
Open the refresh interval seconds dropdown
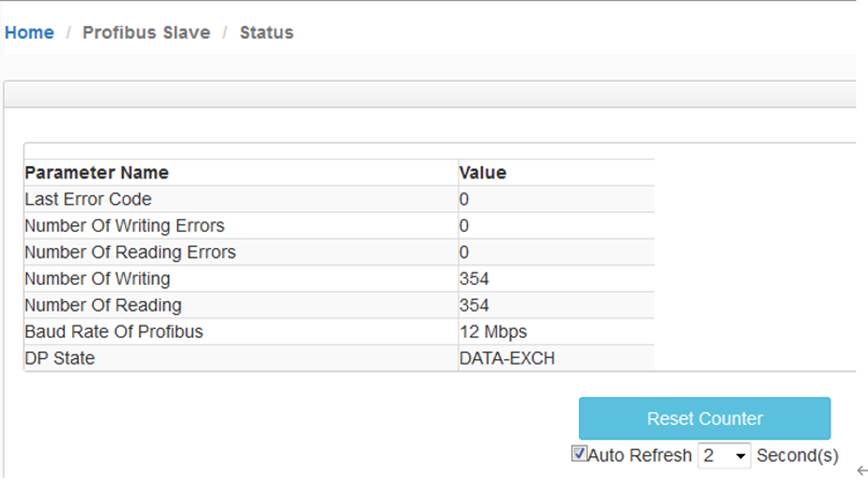coord(724,456)
